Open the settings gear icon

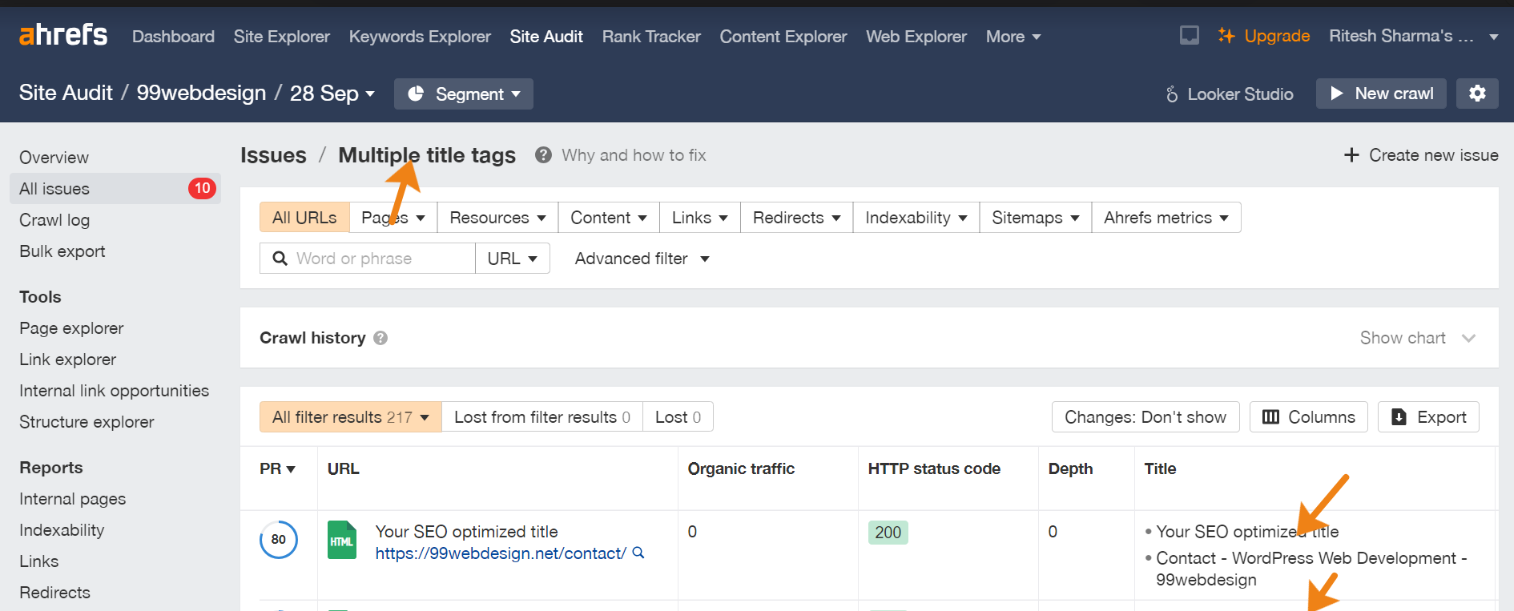1477,94
